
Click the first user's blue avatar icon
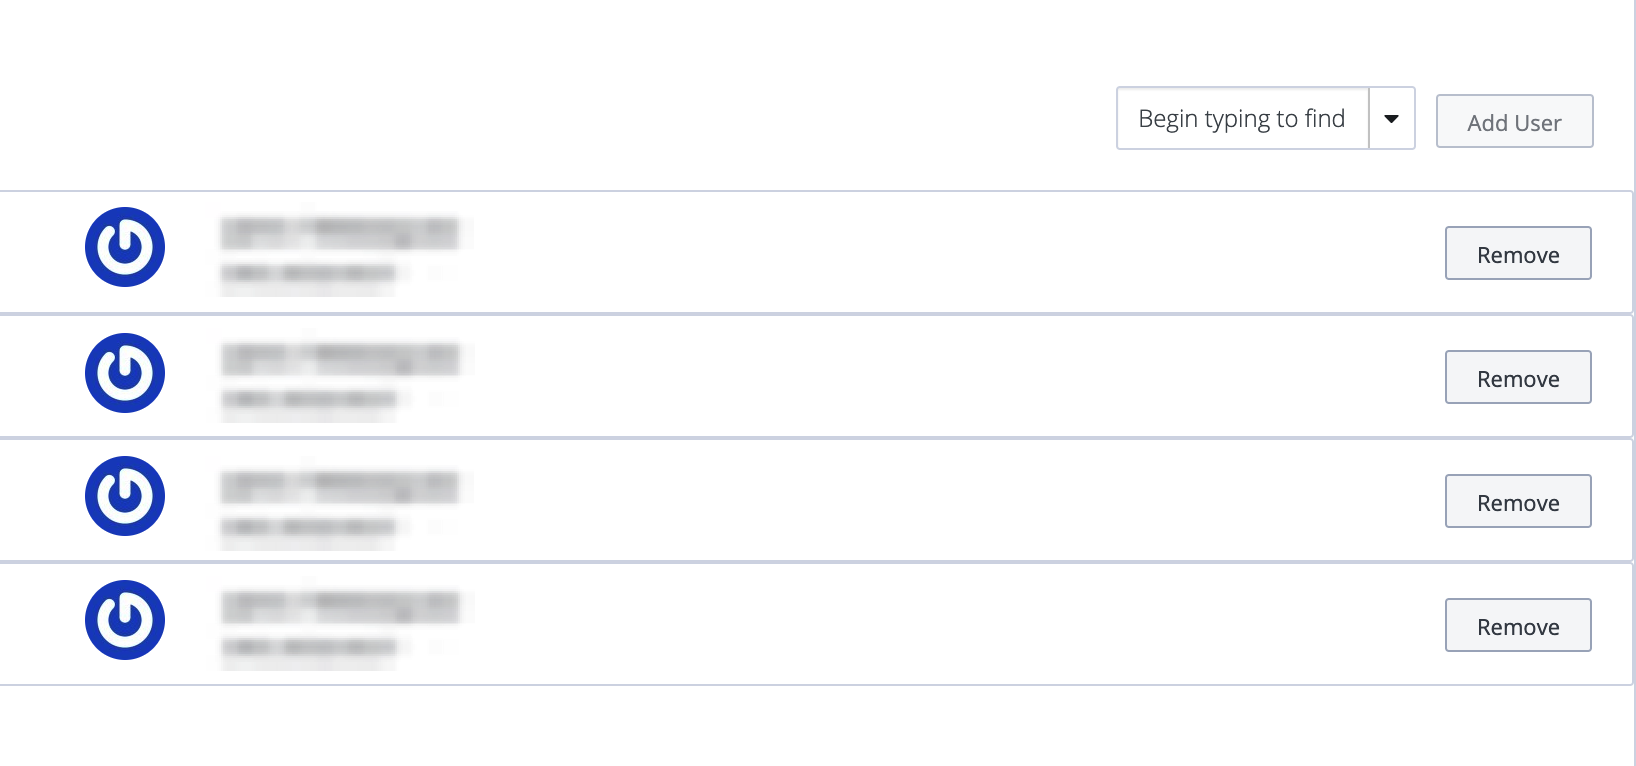(x=125, y=247)
